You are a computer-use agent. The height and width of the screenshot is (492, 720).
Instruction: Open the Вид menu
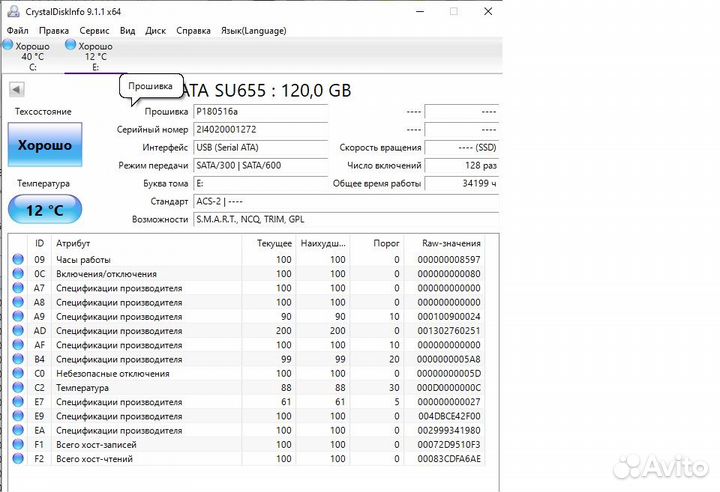(127, 31)
